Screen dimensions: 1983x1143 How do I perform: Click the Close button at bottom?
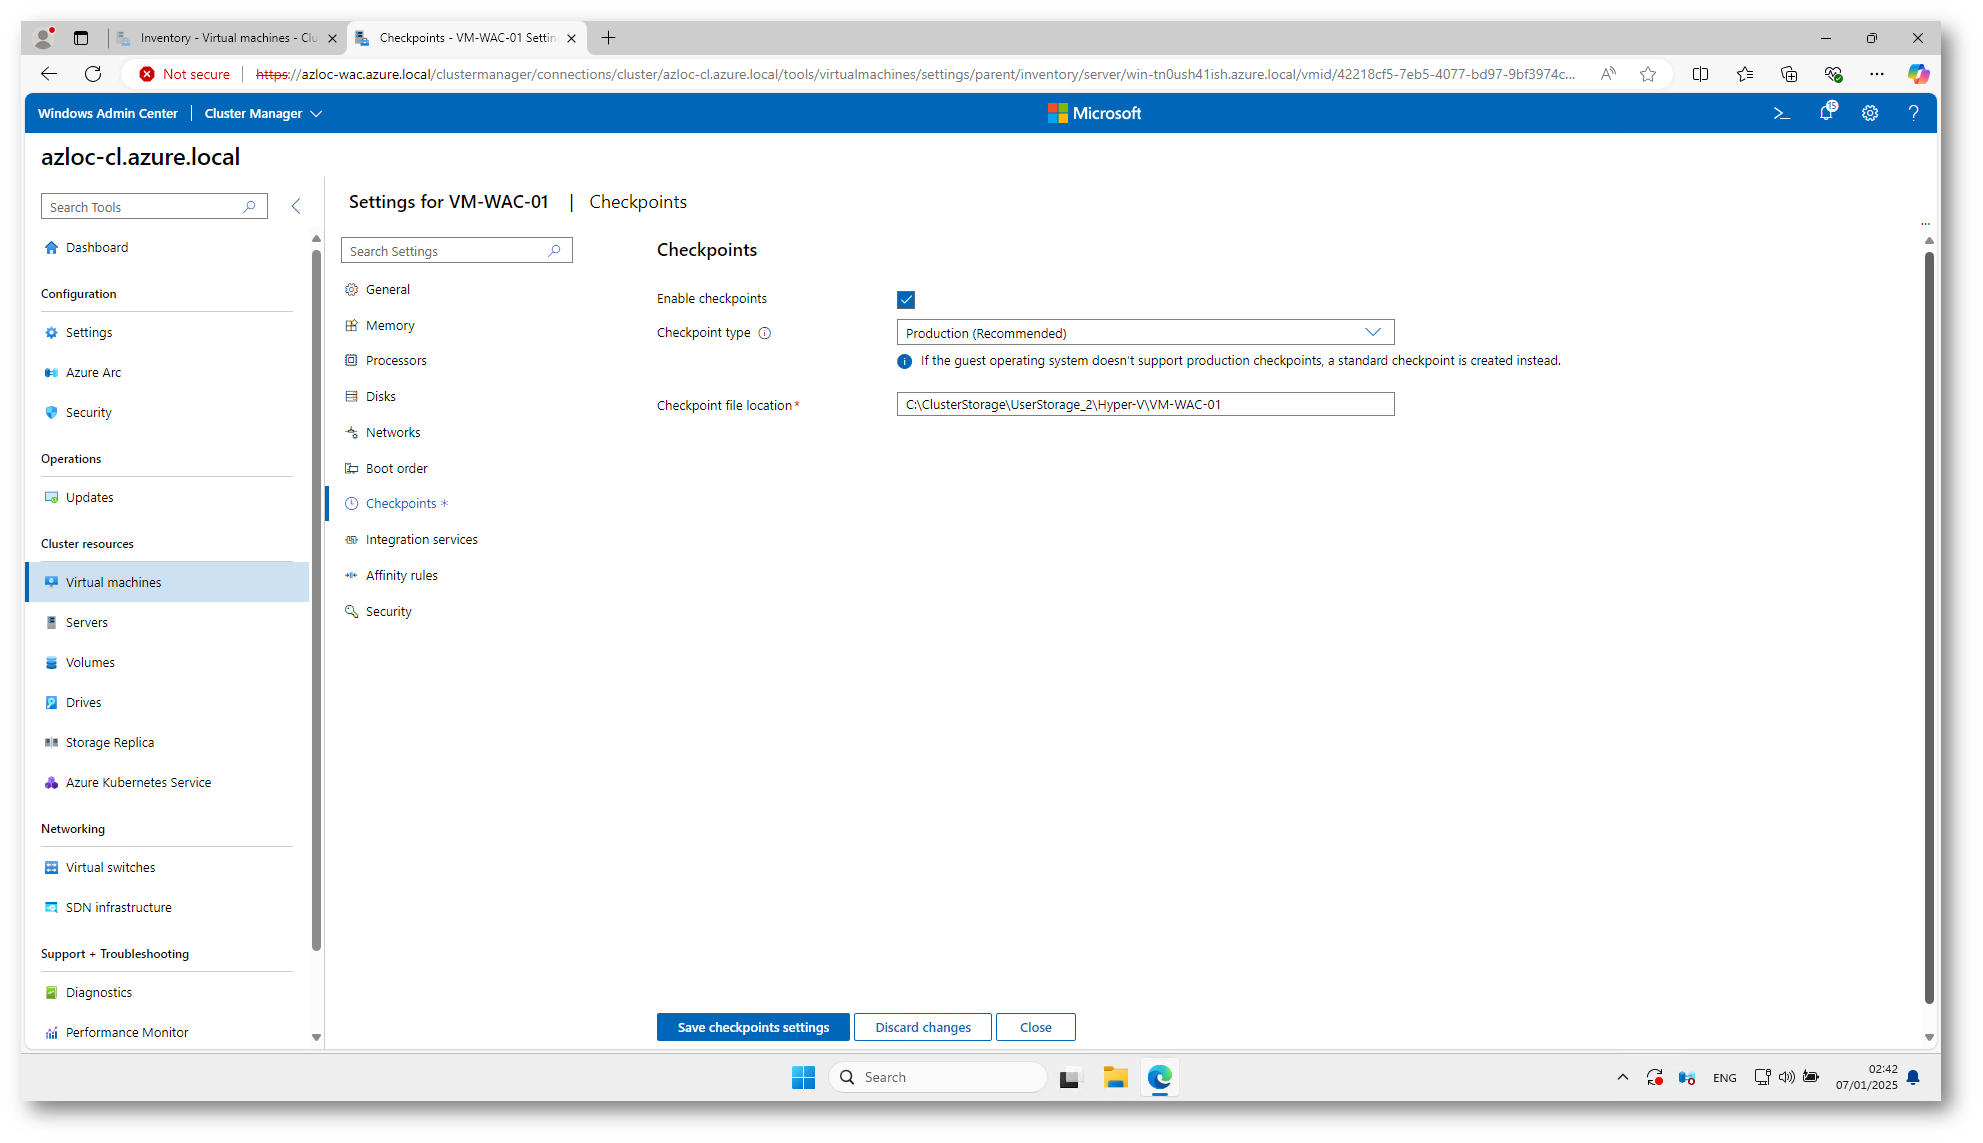[x=1036, y=1028]
